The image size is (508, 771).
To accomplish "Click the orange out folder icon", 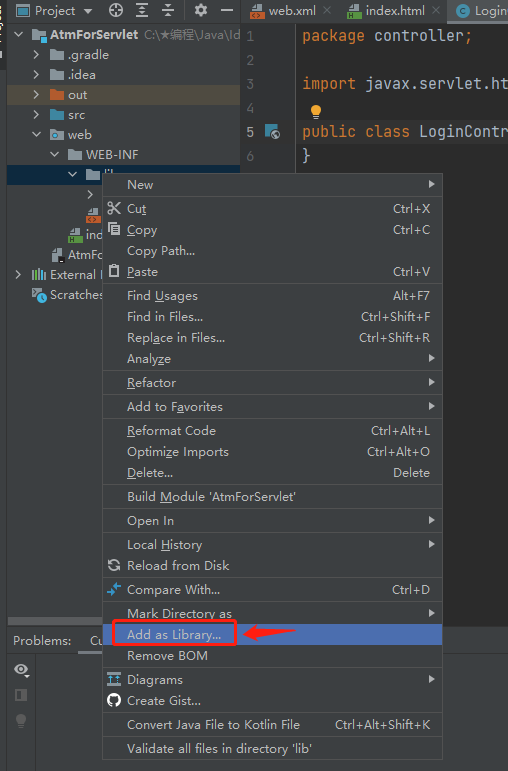I will click(57, 94).
